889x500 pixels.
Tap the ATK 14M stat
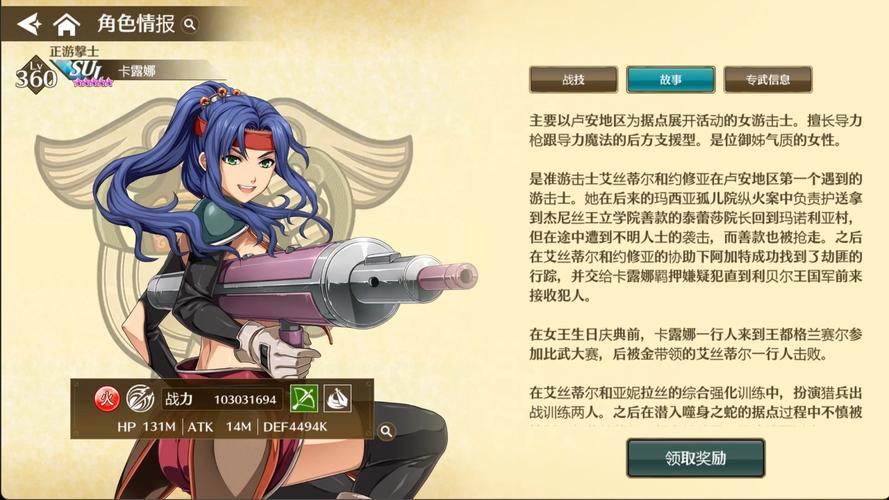[219, 427]
